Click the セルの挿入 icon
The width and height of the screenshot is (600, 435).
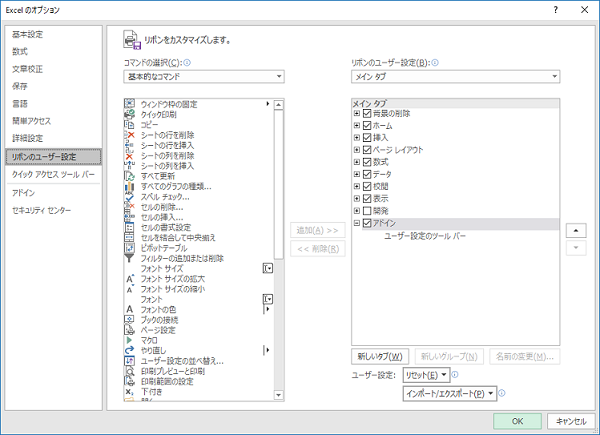pos(130,217)
